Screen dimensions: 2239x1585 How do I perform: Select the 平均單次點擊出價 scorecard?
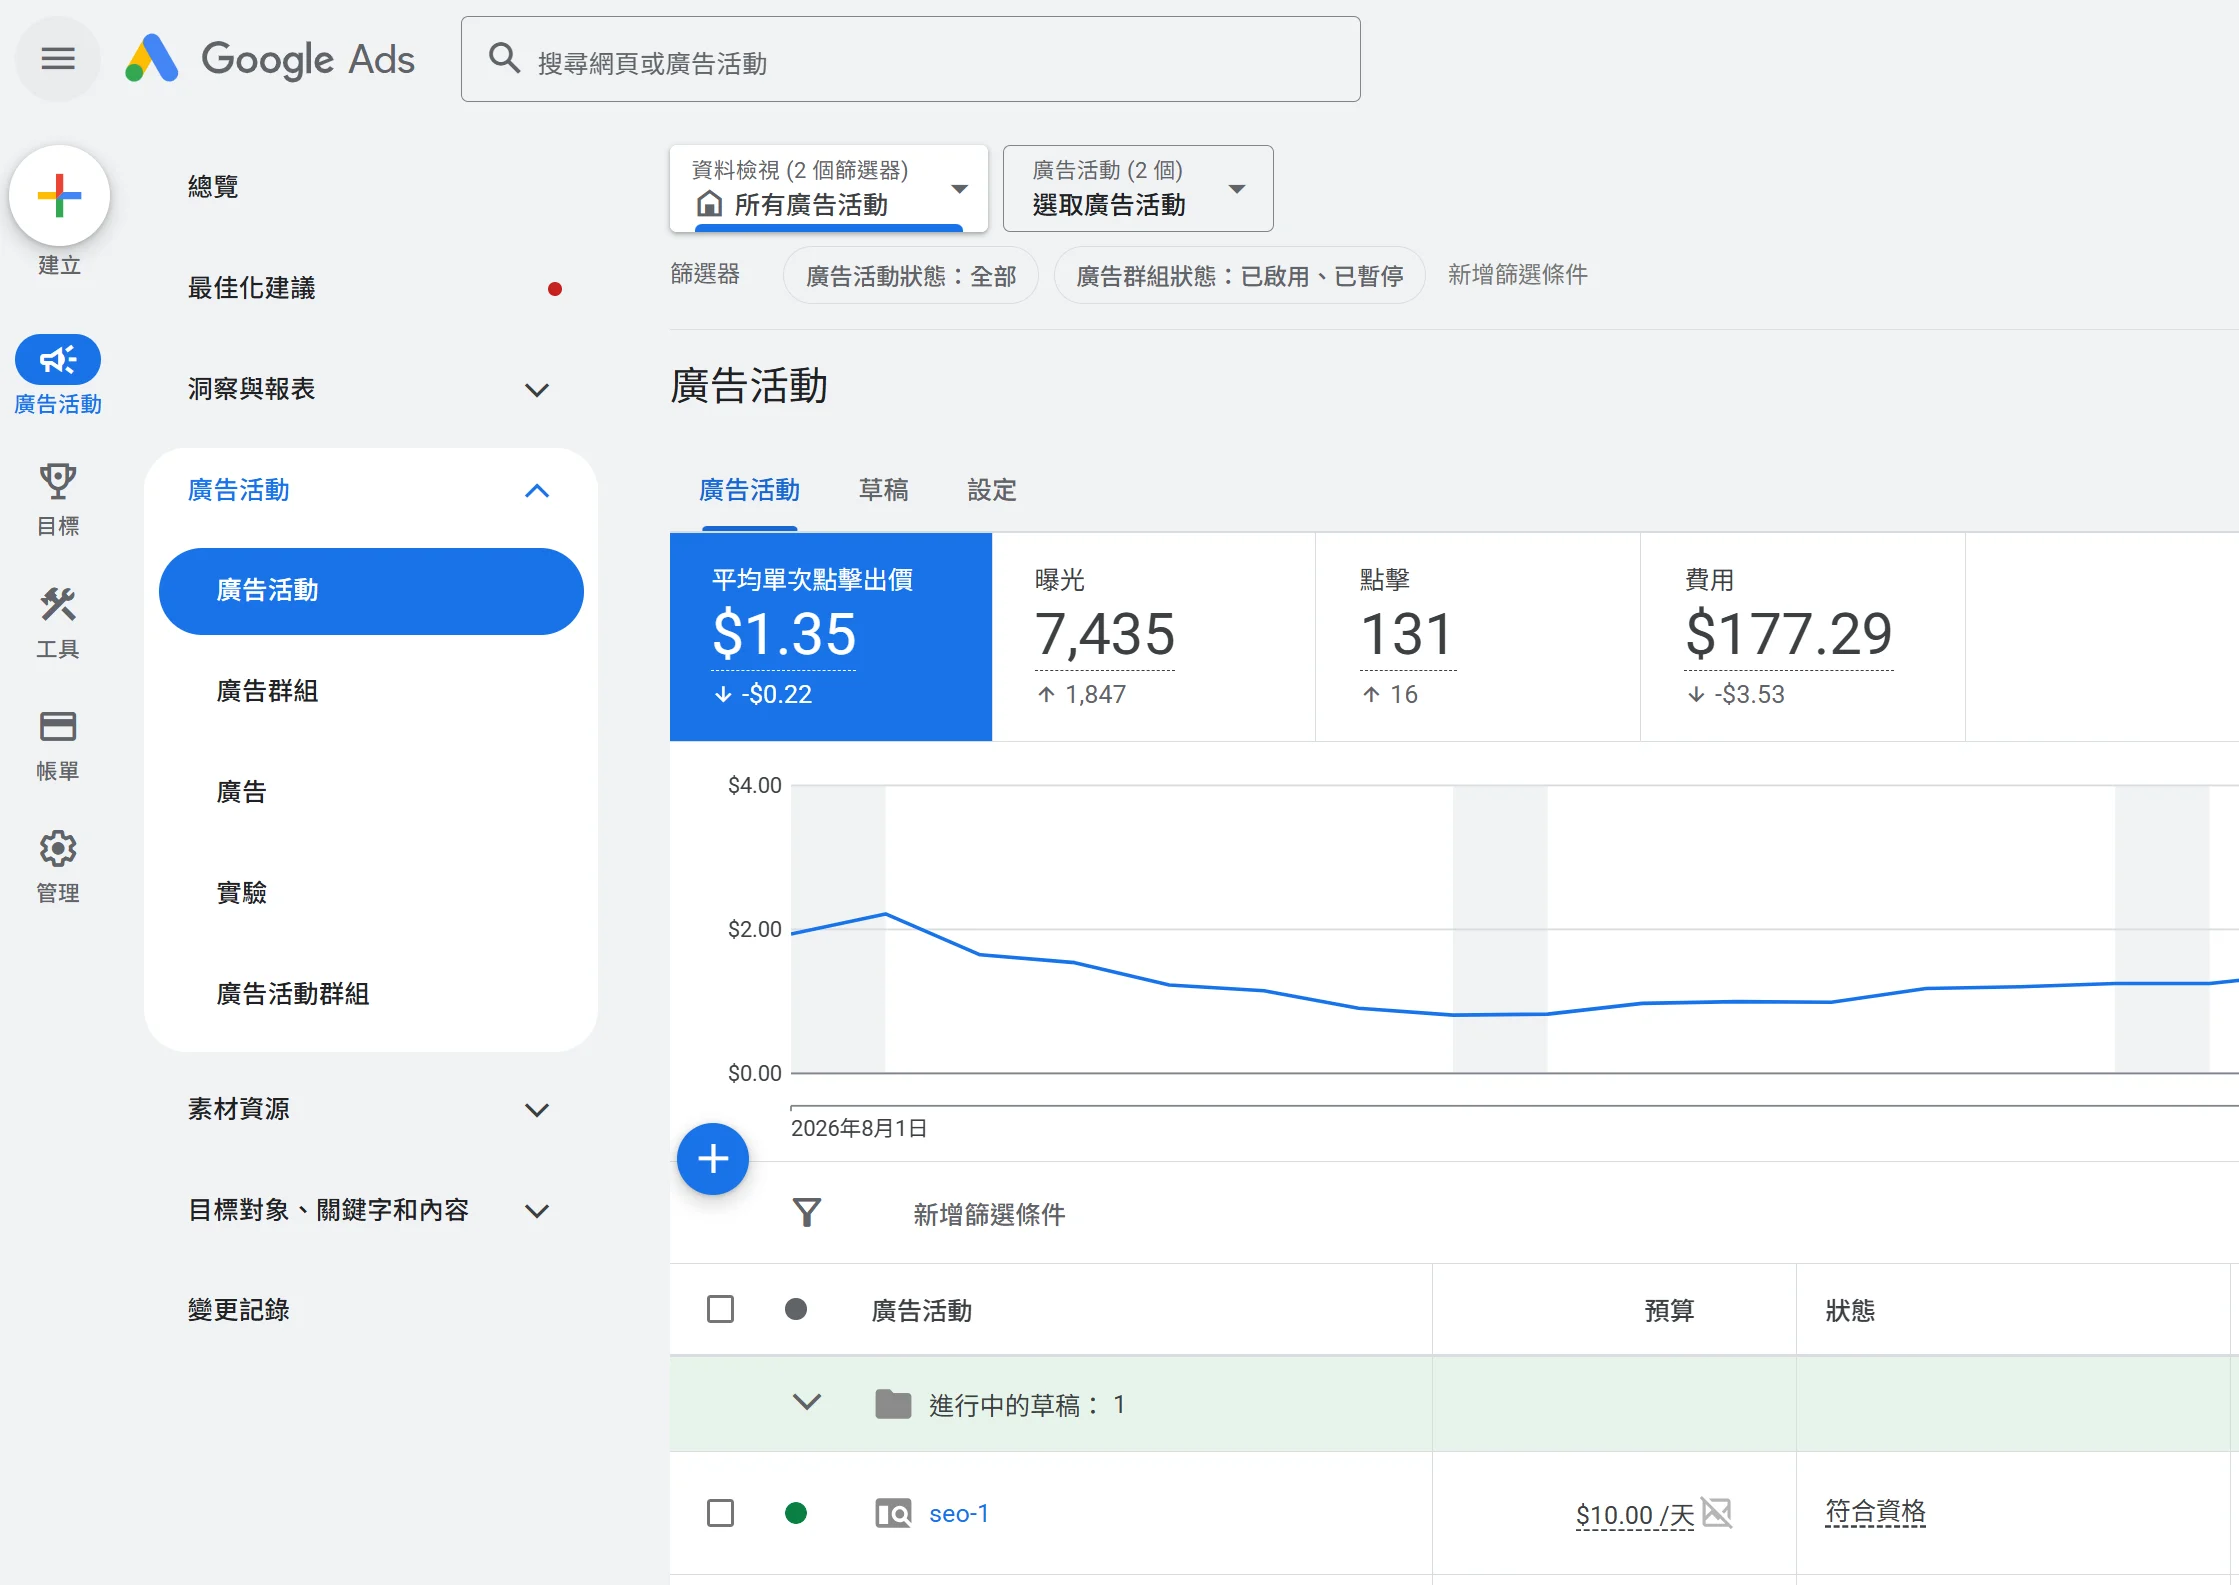coord(831,637)
